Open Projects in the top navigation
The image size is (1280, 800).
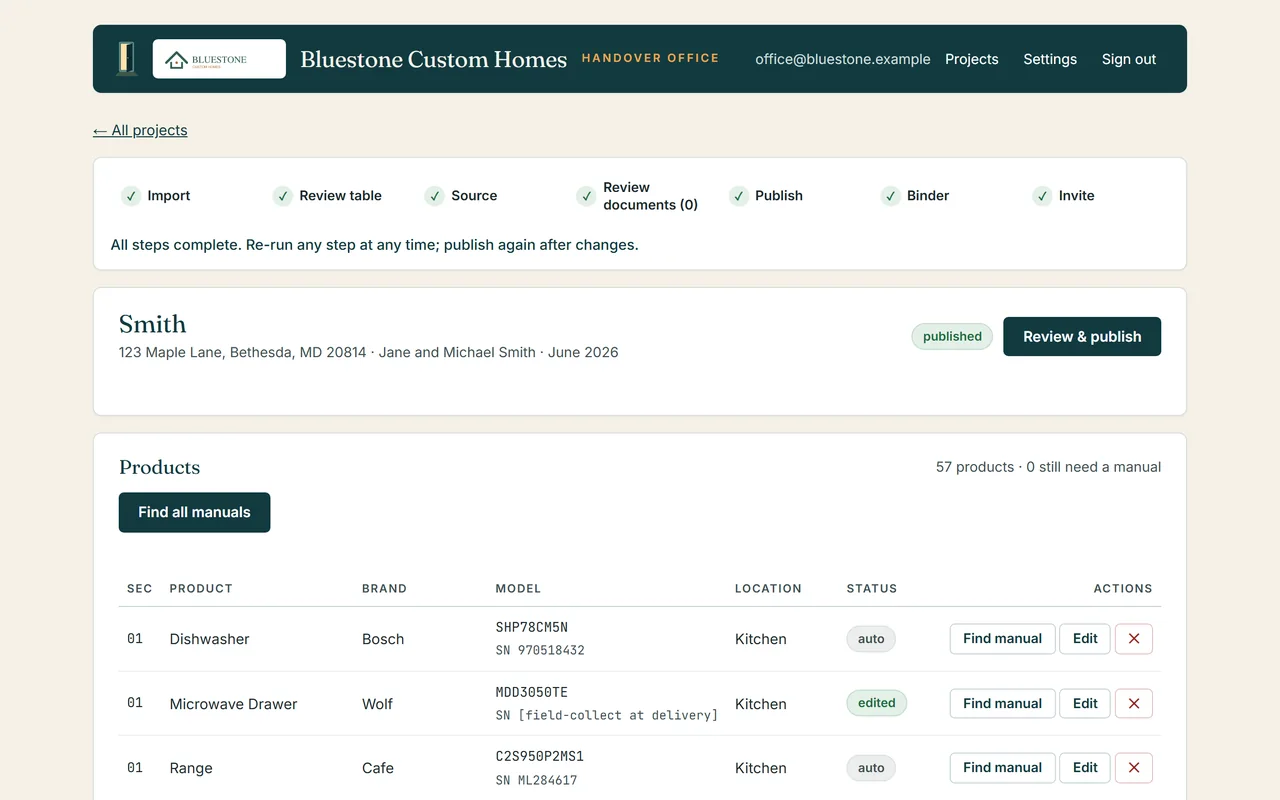[x=972, y=59]
